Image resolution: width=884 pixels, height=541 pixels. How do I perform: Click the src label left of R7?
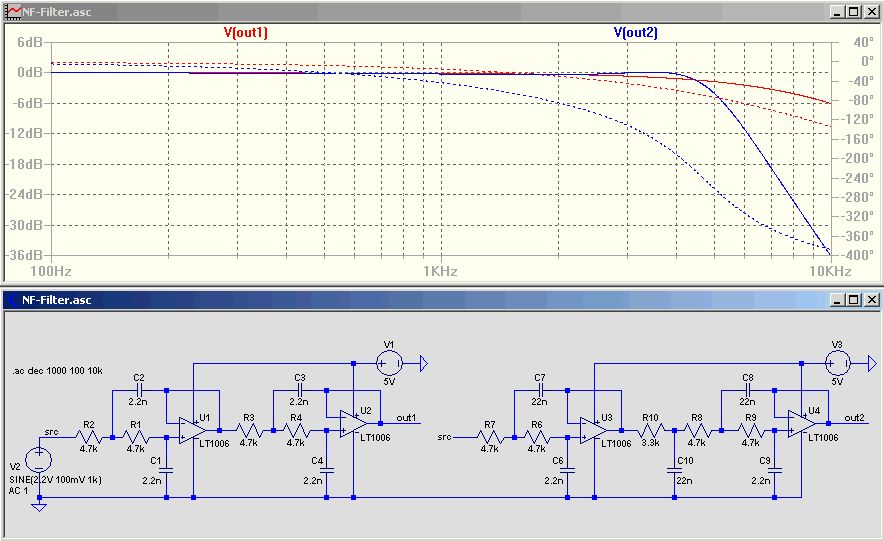click(444, 437)
